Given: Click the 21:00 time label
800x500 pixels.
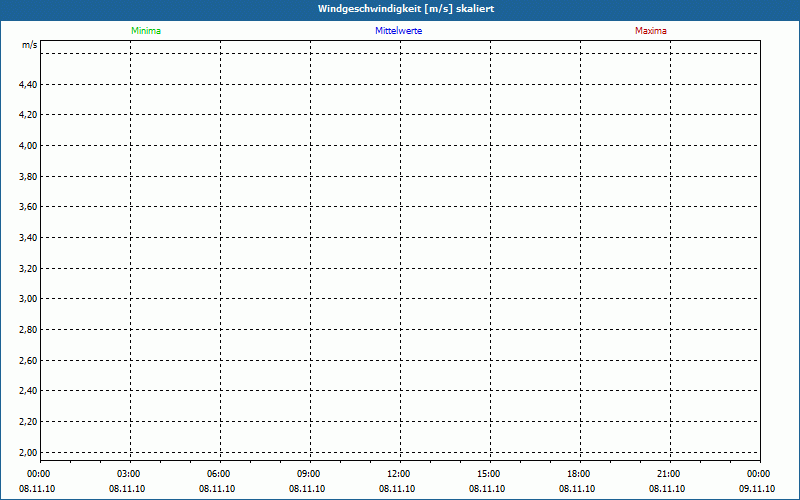Looking at the screenshot, I should pyautogui.click(x=668, y=474).
